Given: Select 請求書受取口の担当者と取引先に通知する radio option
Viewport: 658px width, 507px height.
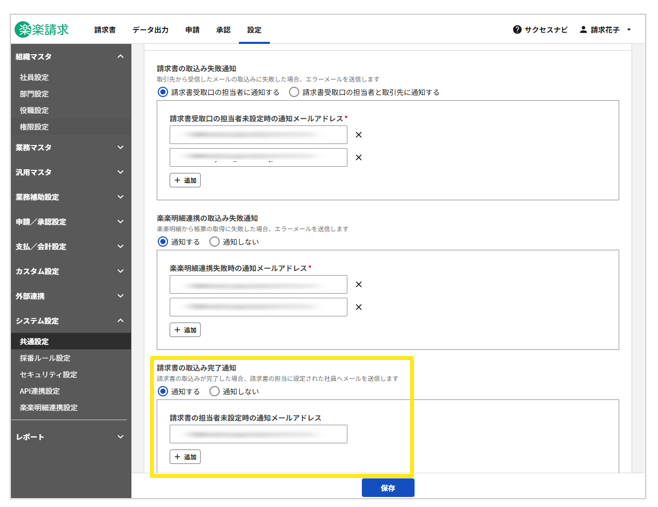Looking at the screenshot, I should (x=294, y=92).
